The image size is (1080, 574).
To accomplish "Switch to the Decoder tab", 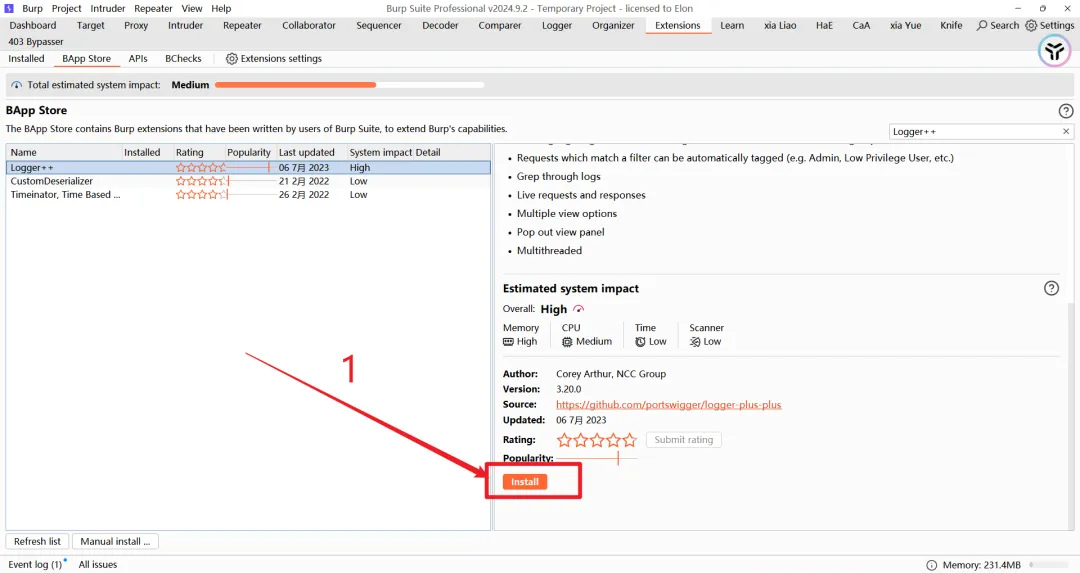I will (440, 25).
